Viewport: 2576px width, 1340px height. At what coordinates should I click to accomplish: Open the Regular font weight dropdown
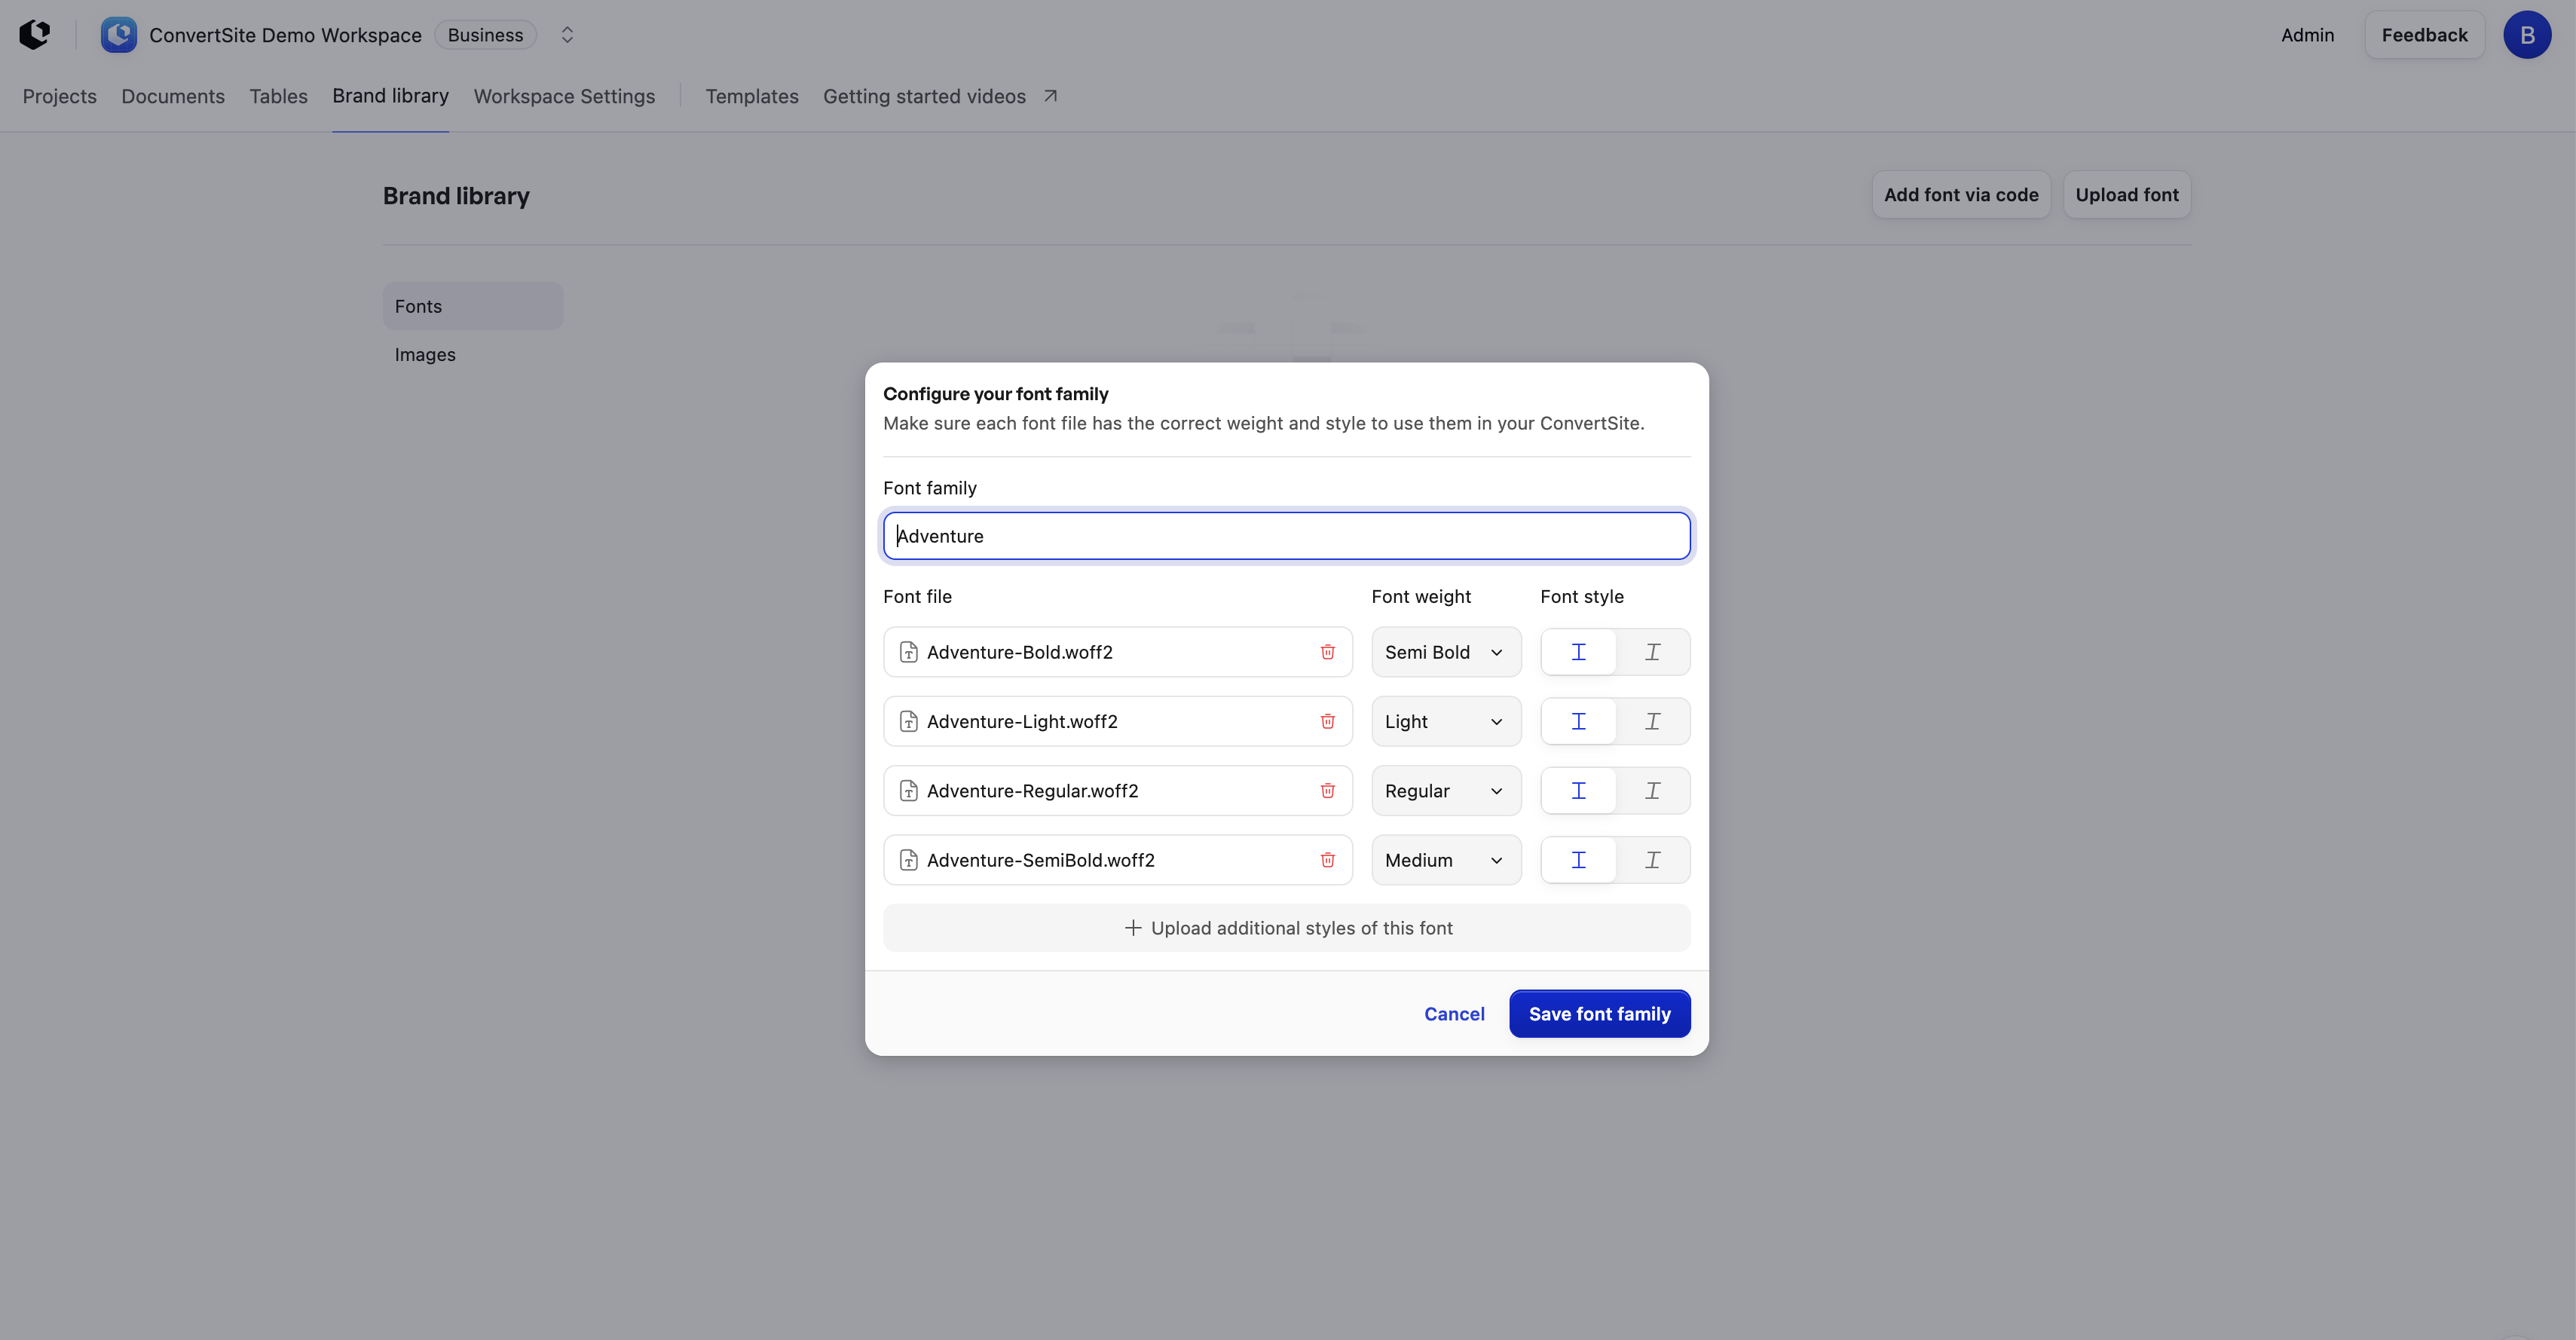(x=1446, y=791)
